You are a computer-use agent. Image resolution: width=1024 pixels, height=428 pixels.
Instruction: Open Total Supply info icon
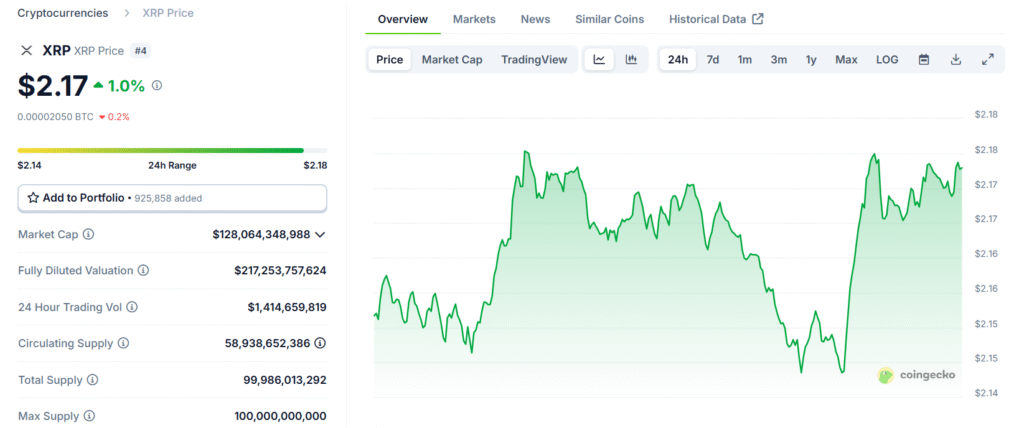[x=93, y=380]
